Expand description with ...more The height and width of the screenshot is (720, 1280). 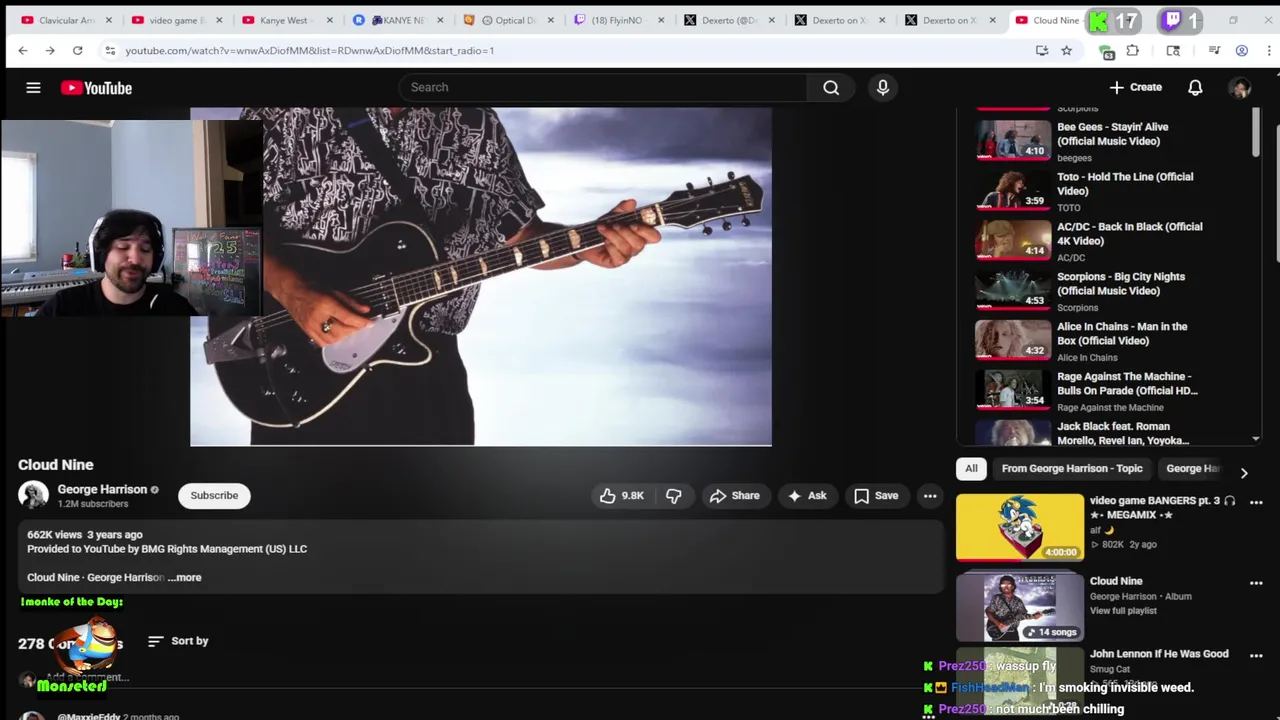coord(185,577)
